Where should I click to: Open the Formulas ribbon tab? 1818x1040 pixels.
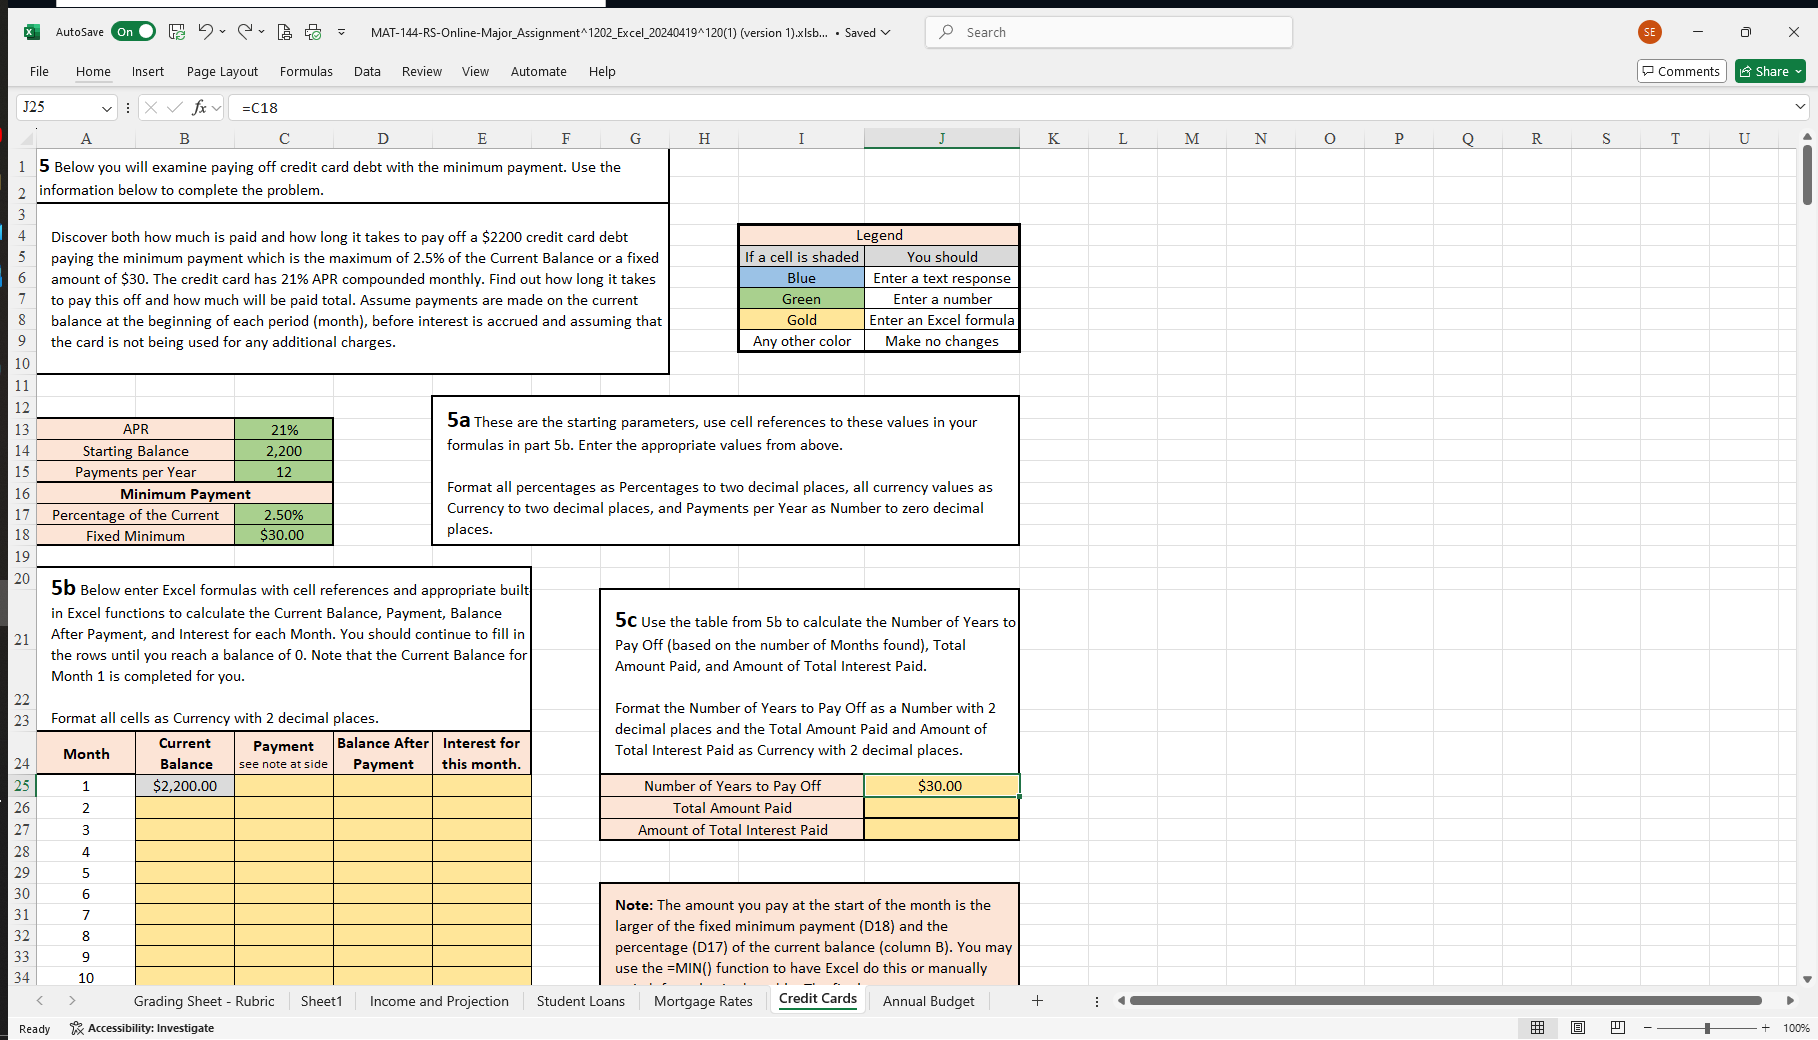306,71
